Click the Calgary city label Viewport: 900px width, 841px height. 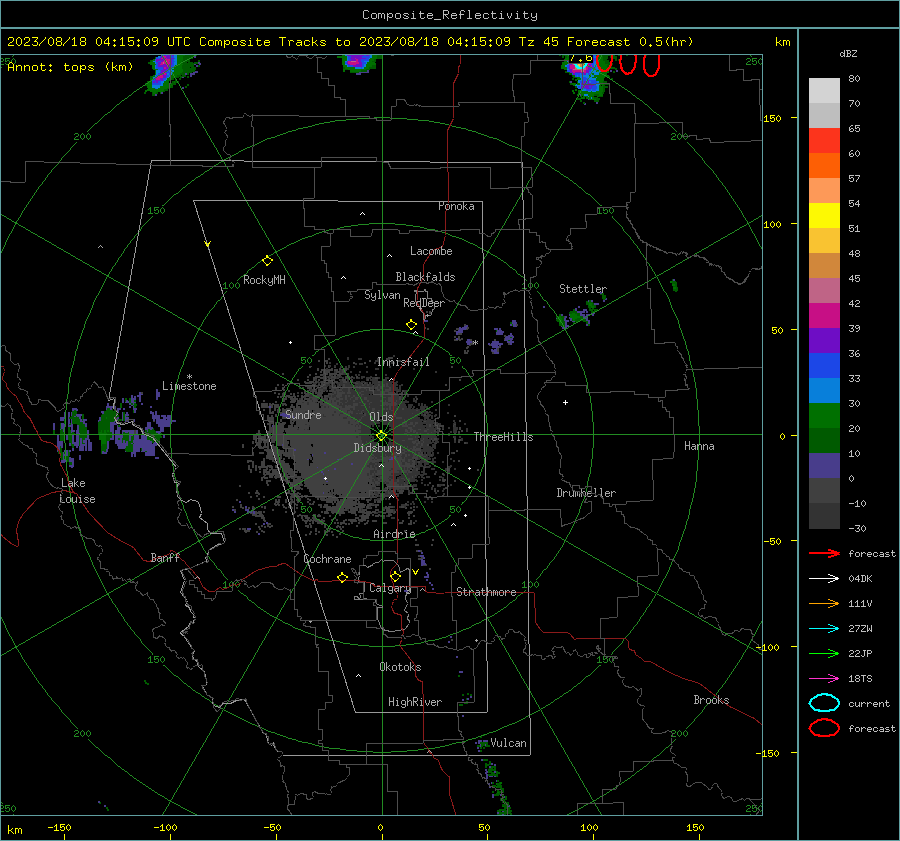point(390,588)
